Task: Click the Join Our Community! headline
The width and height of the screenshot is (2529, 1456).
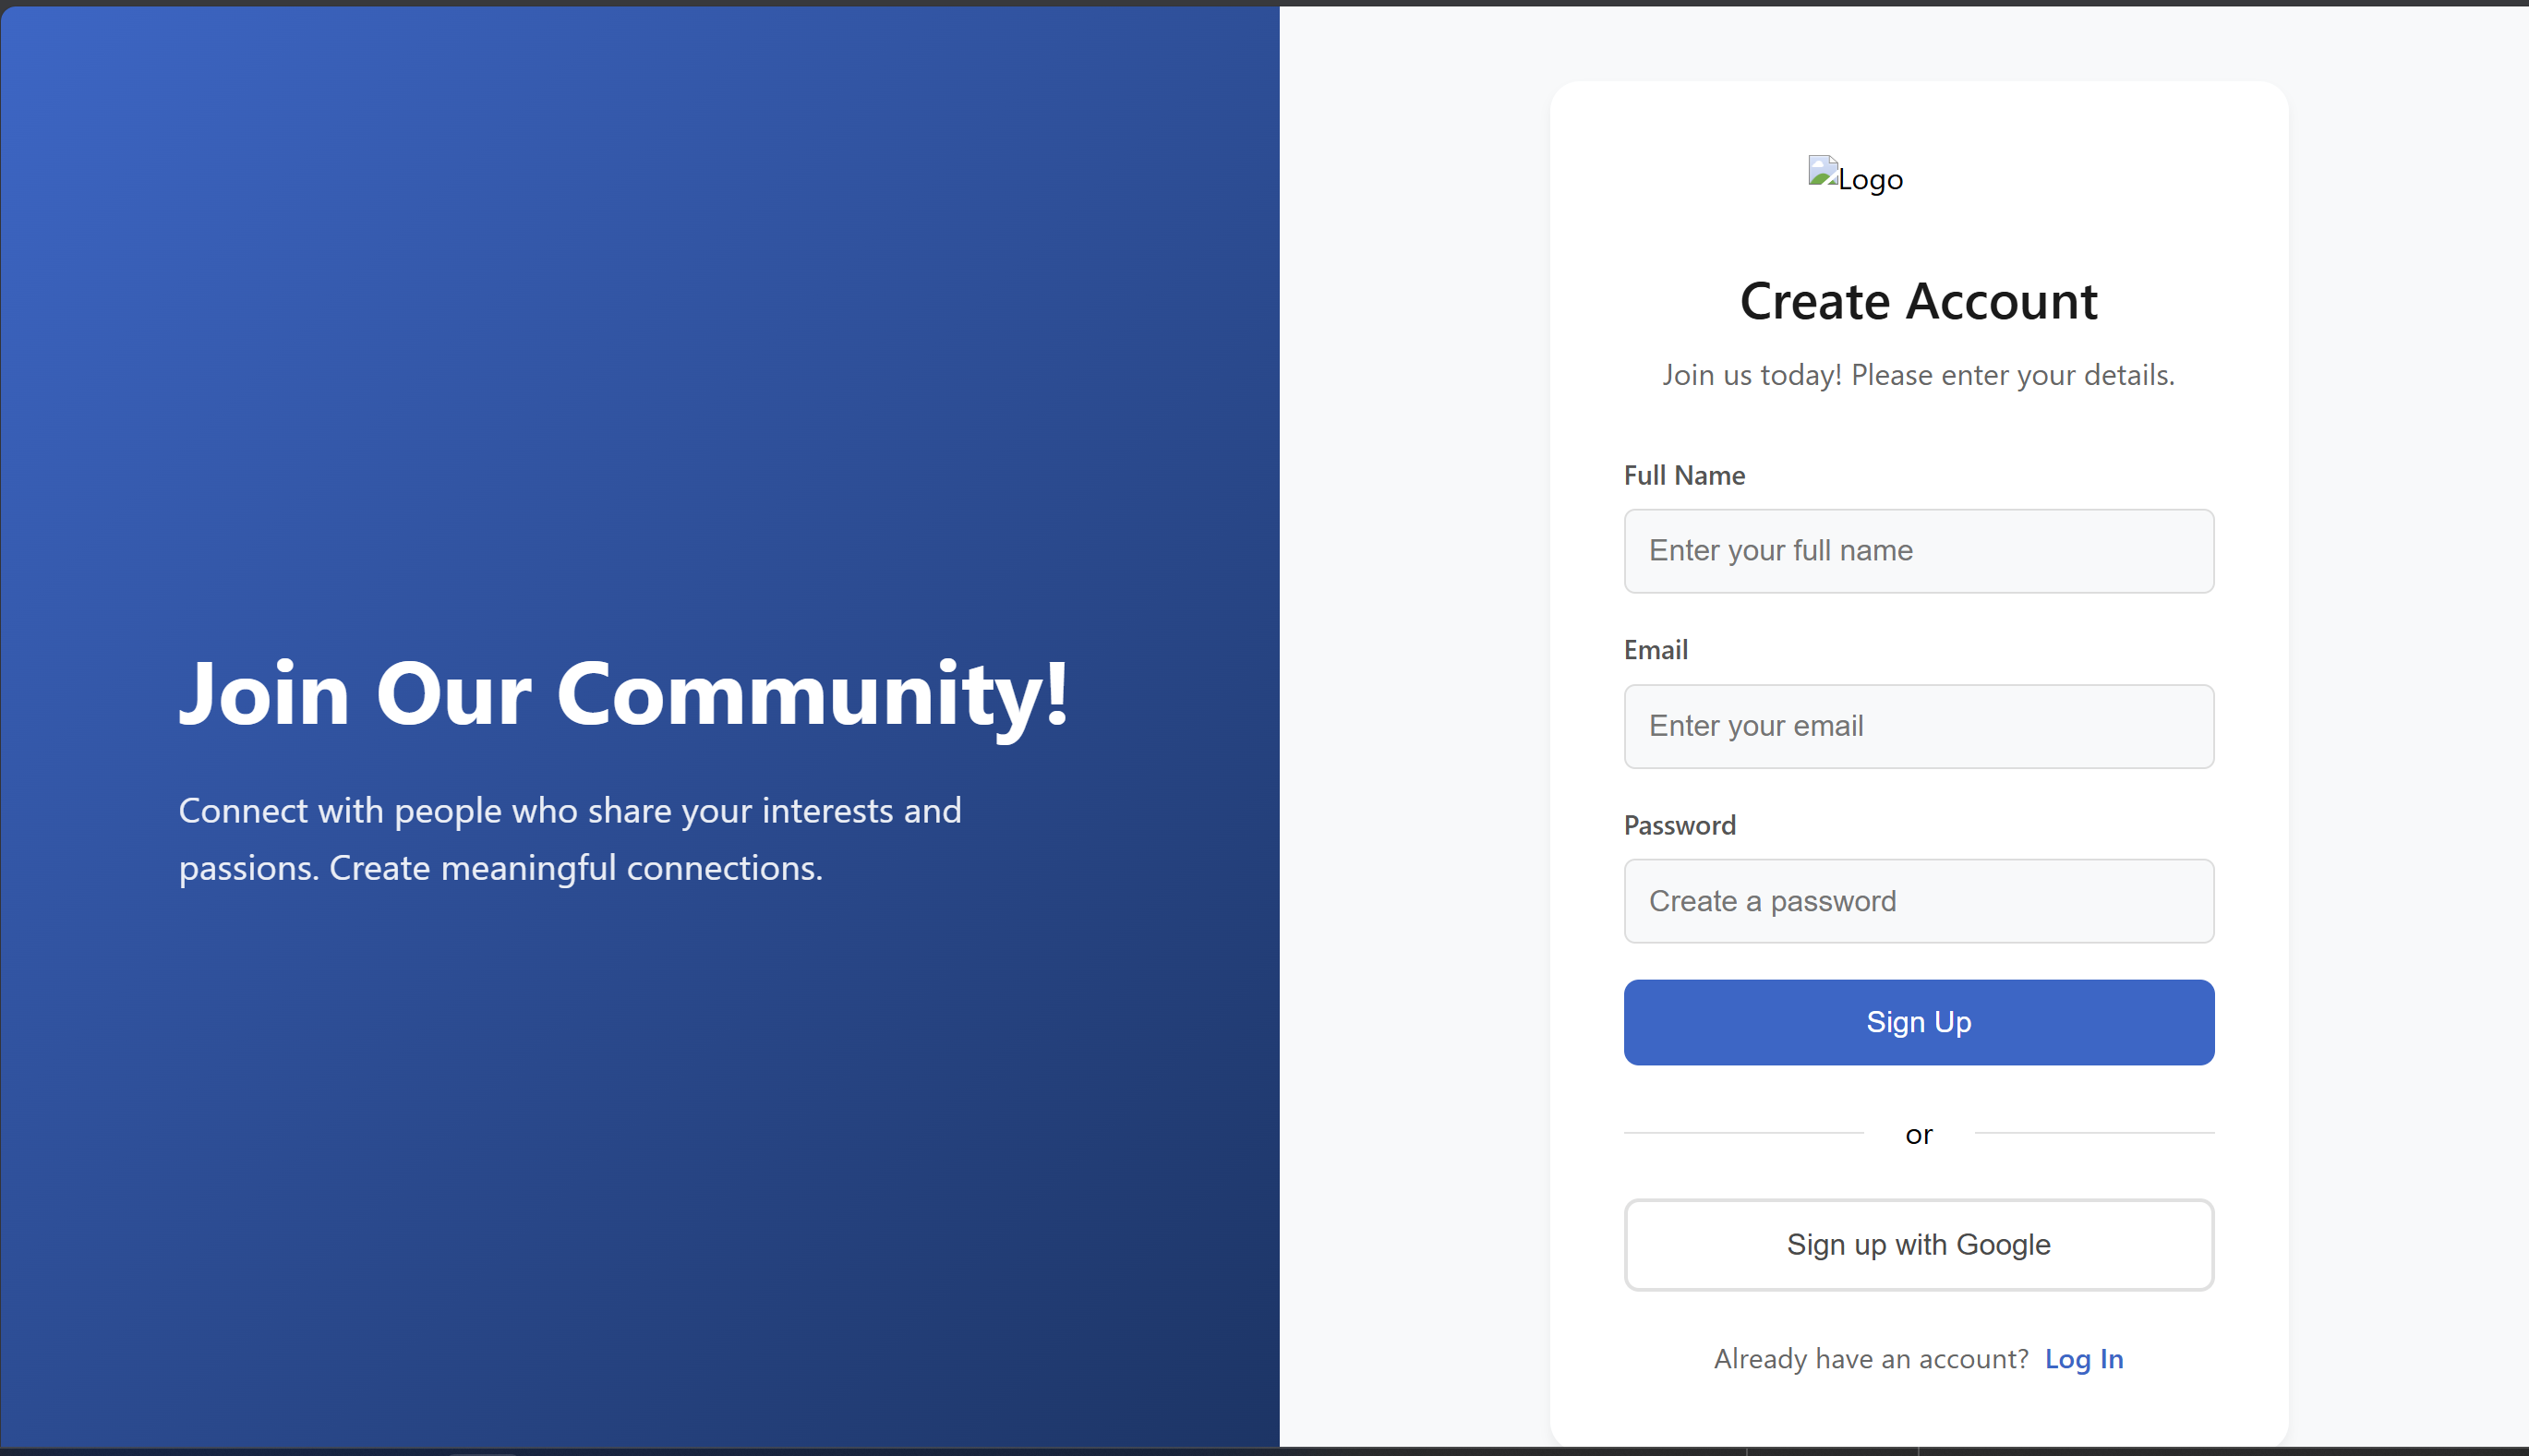Action: (x=624, y=693)
